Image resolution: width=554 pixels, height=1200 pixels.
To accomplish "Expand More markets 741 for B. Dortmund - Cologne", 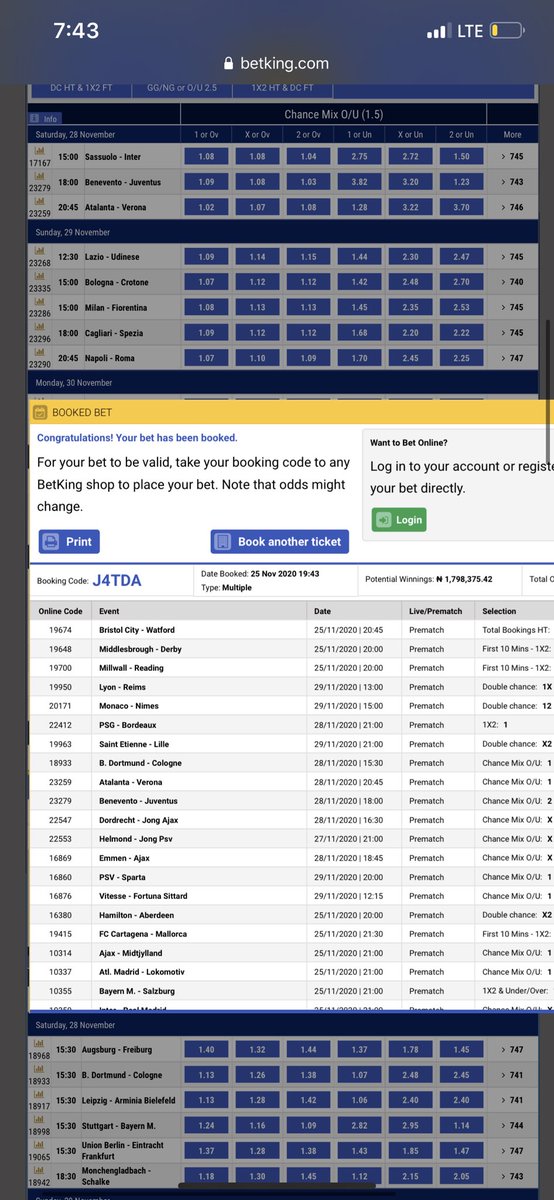I will coord(514,1074).
